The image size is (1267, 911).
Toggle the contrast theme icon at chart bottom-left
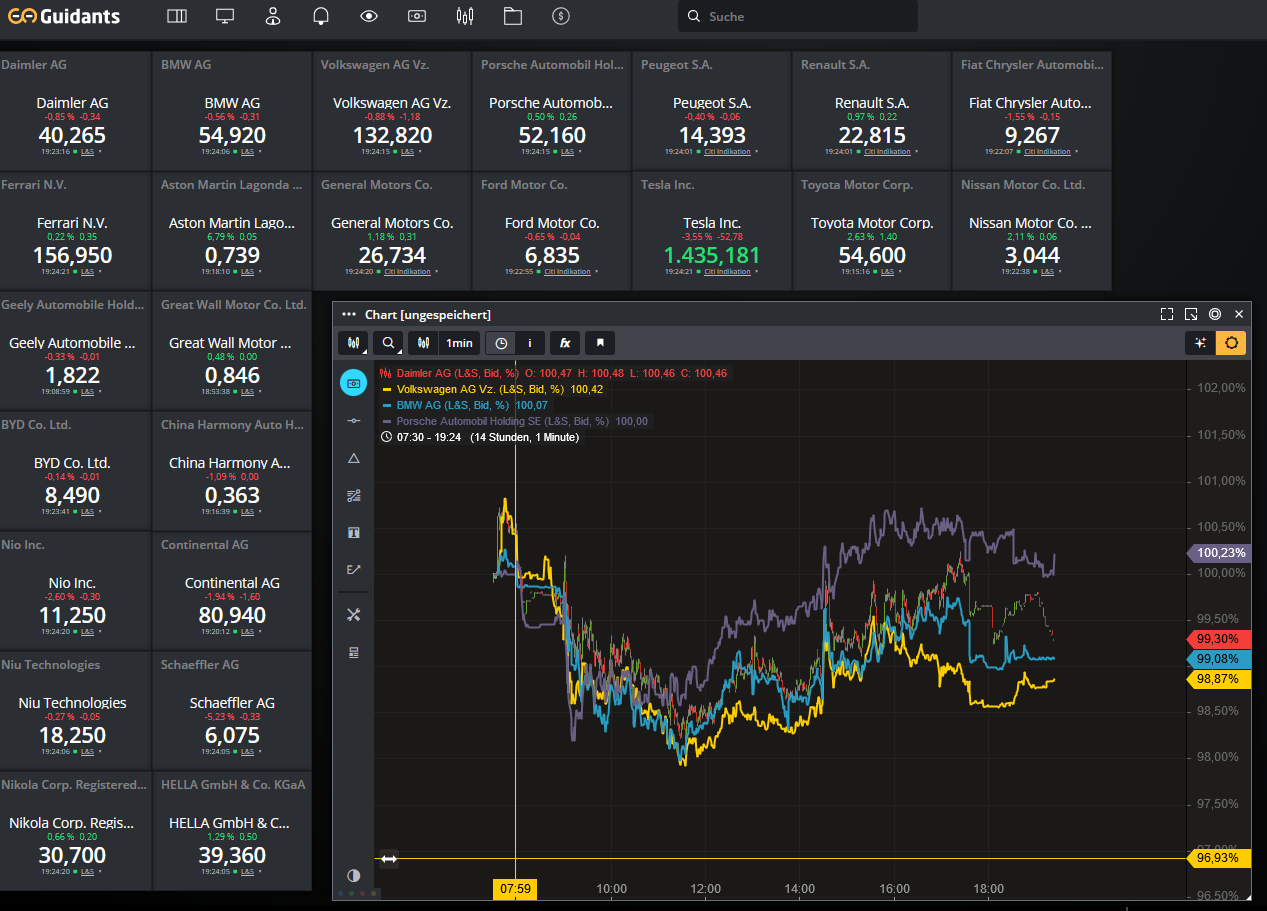click(353, 875)
